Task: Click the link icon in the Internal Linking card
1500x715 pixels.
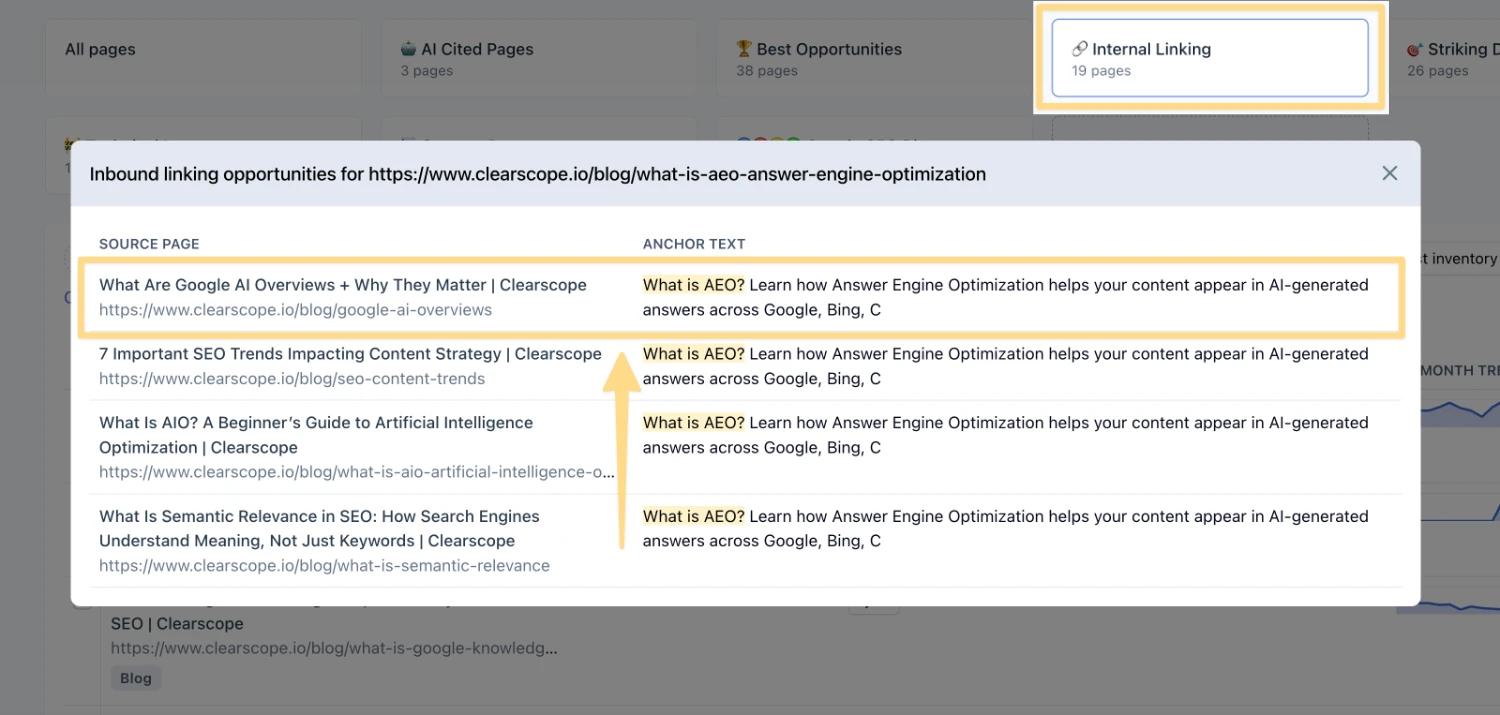Action: click(x=1079, y=49)
